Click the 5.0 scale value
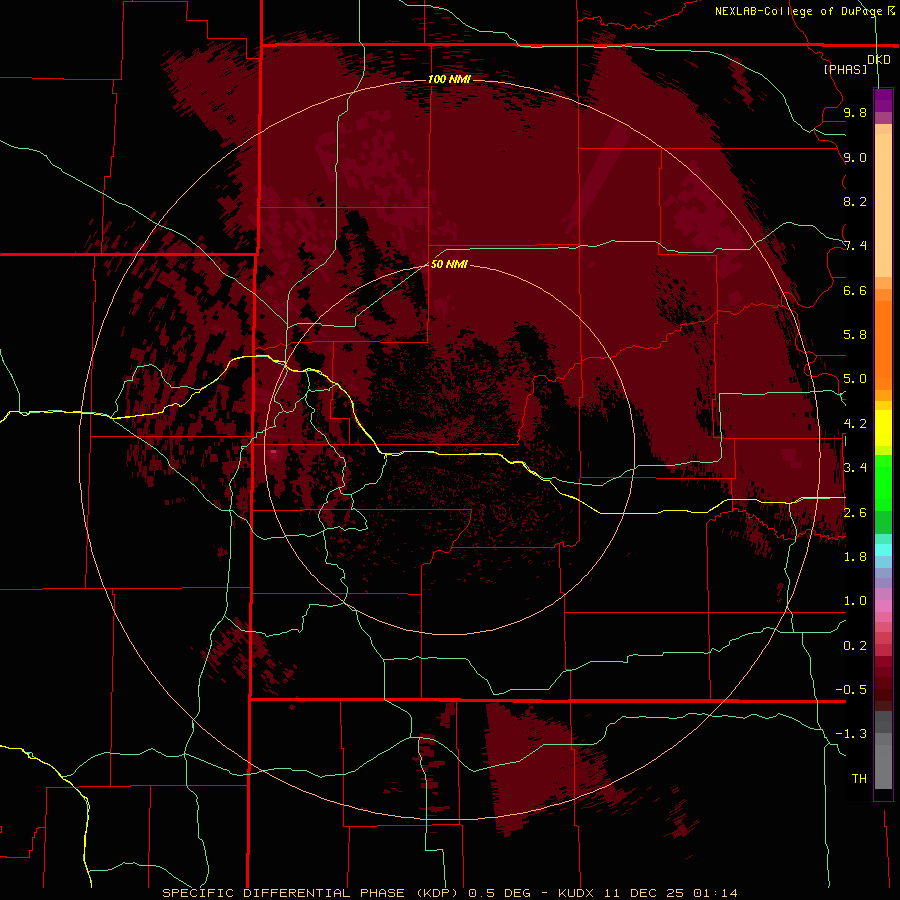Viewport: 900px width, 900px height. click(855, 379)
